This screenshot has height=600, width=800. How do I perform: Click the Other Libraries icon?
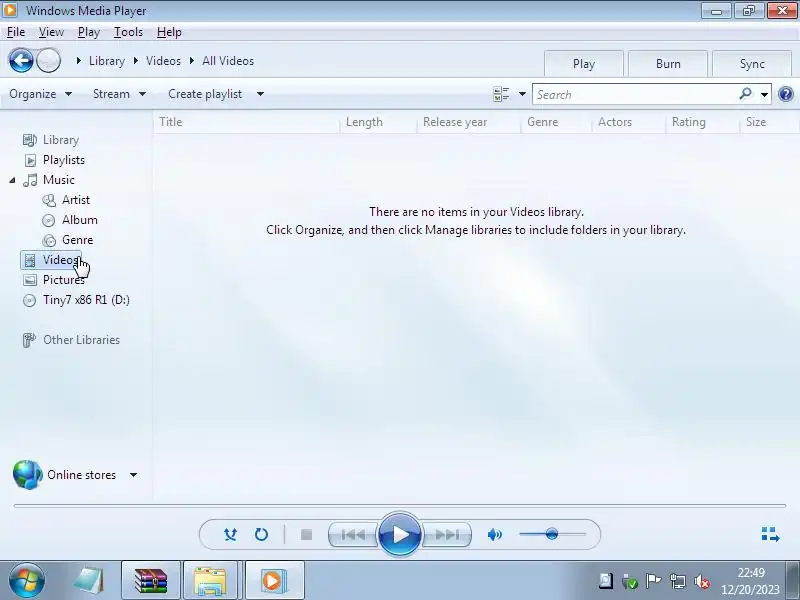coord(29,340)
